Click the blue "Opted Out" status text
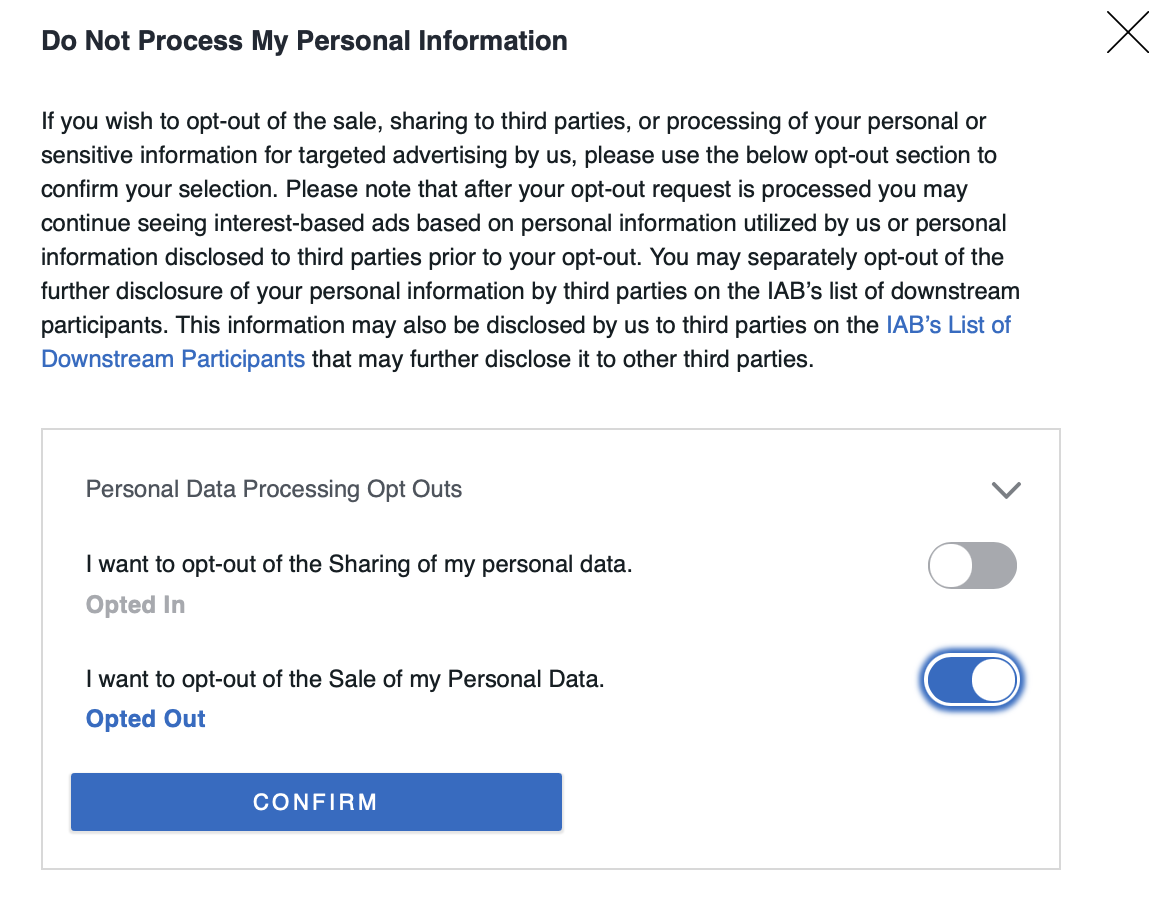Image resolution: width=1166 pixels, height=902 pixels. [x=146, y=719]
